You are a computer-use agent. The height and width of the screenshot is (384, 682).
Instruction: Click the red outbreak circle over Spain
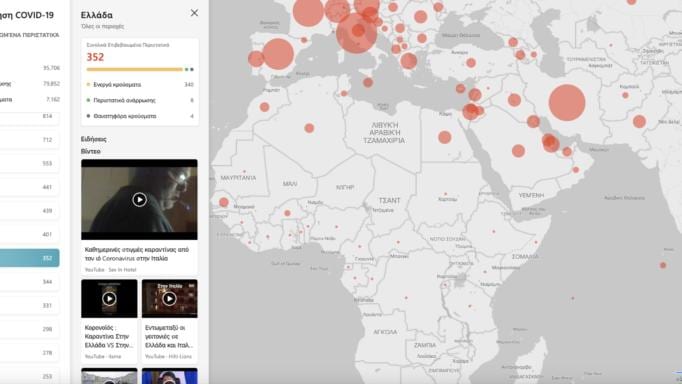[278, 54]
